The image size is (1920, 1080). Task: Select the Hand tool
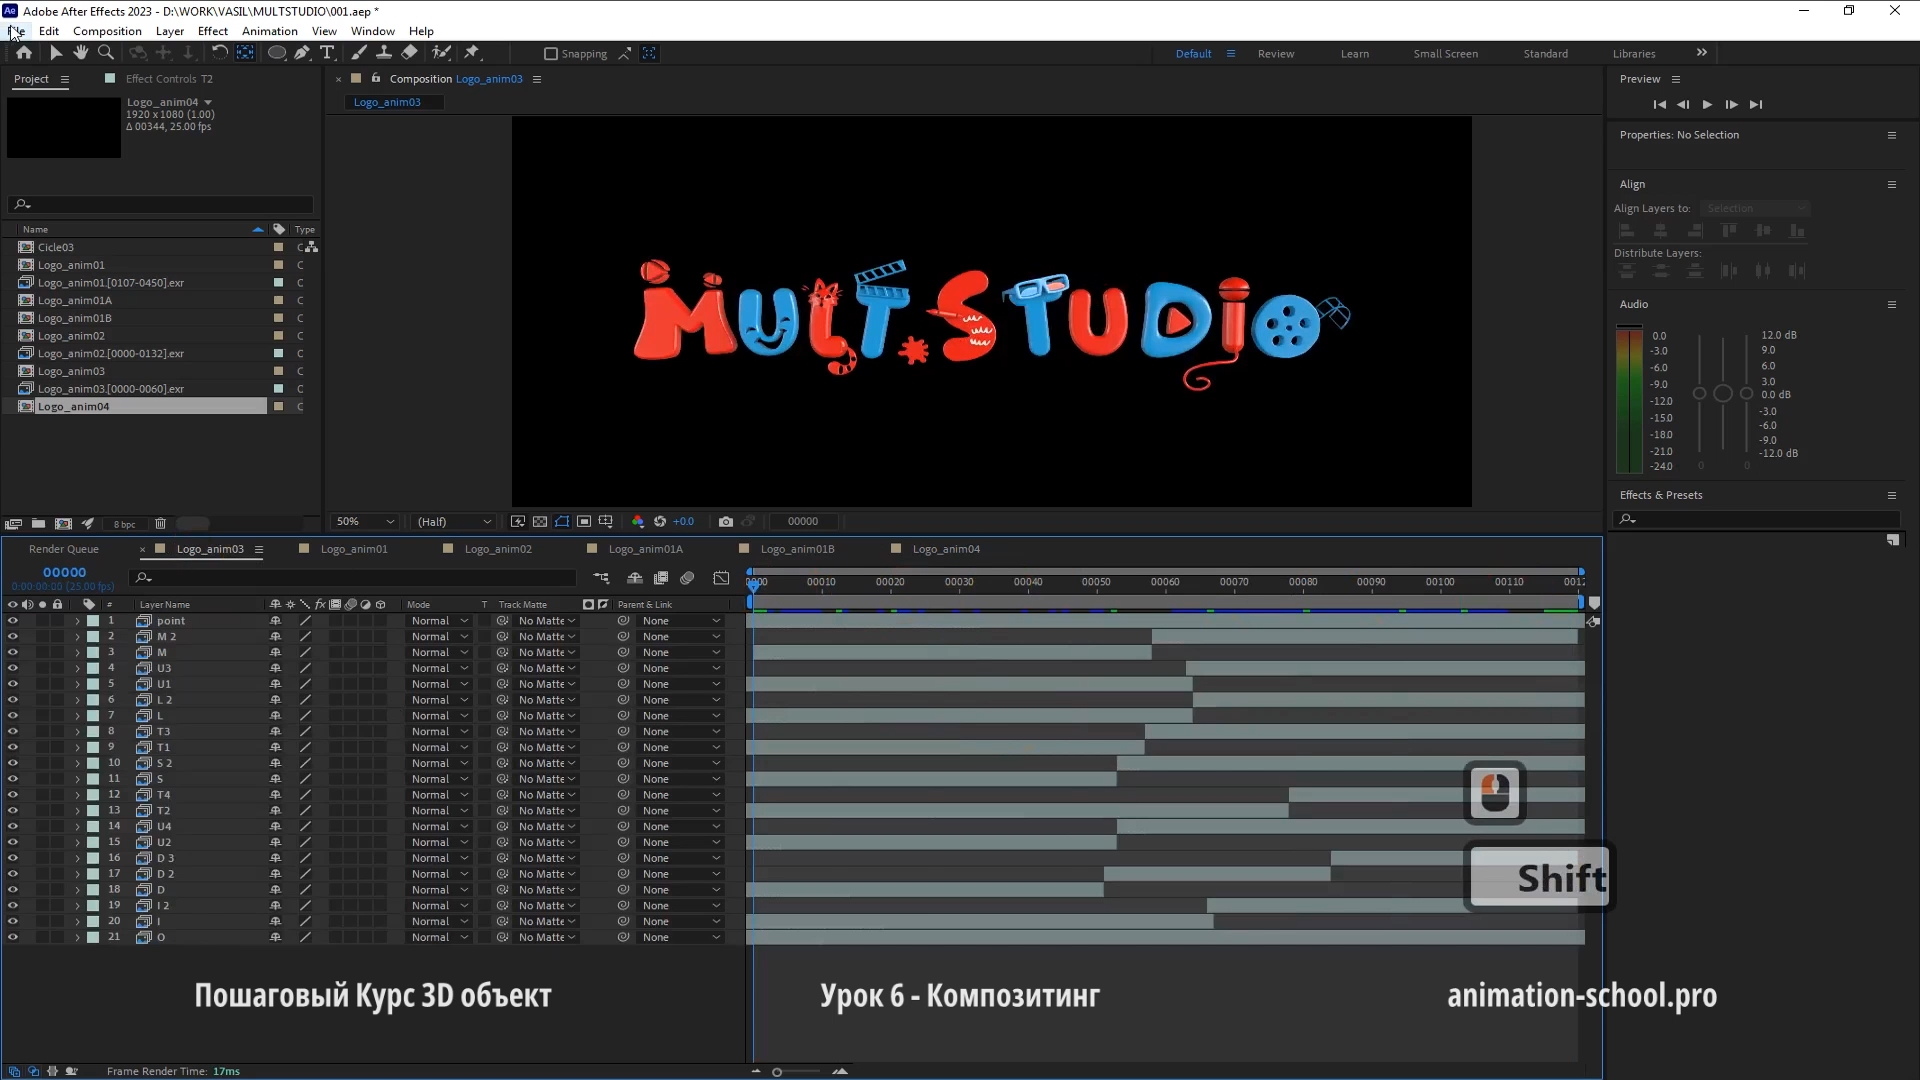click(80, 53)
